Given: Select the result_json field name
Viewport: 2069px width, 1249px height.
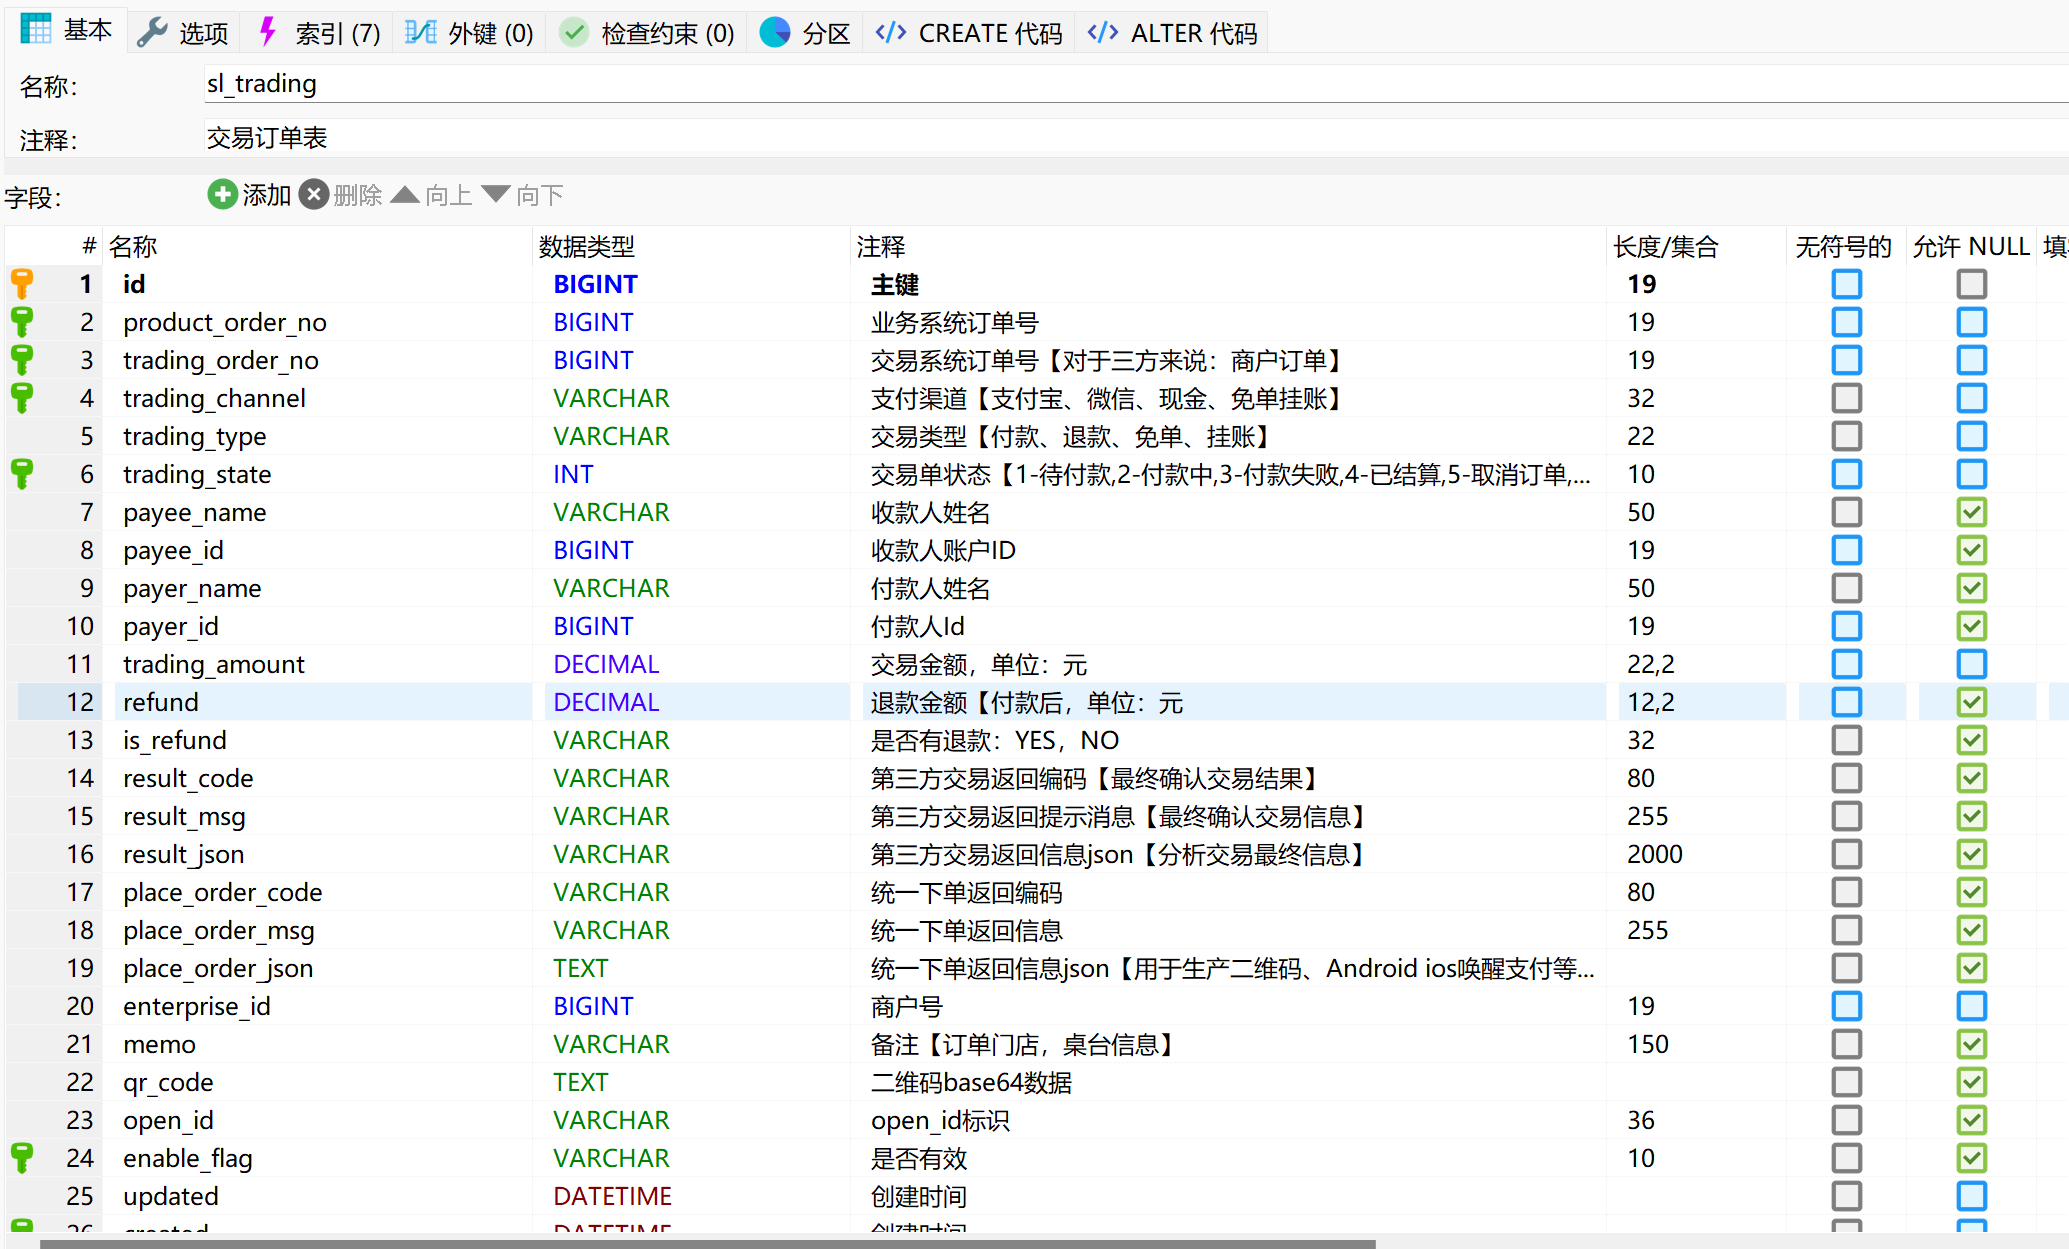Looking at the screenshot, I should tap(183, 854).
